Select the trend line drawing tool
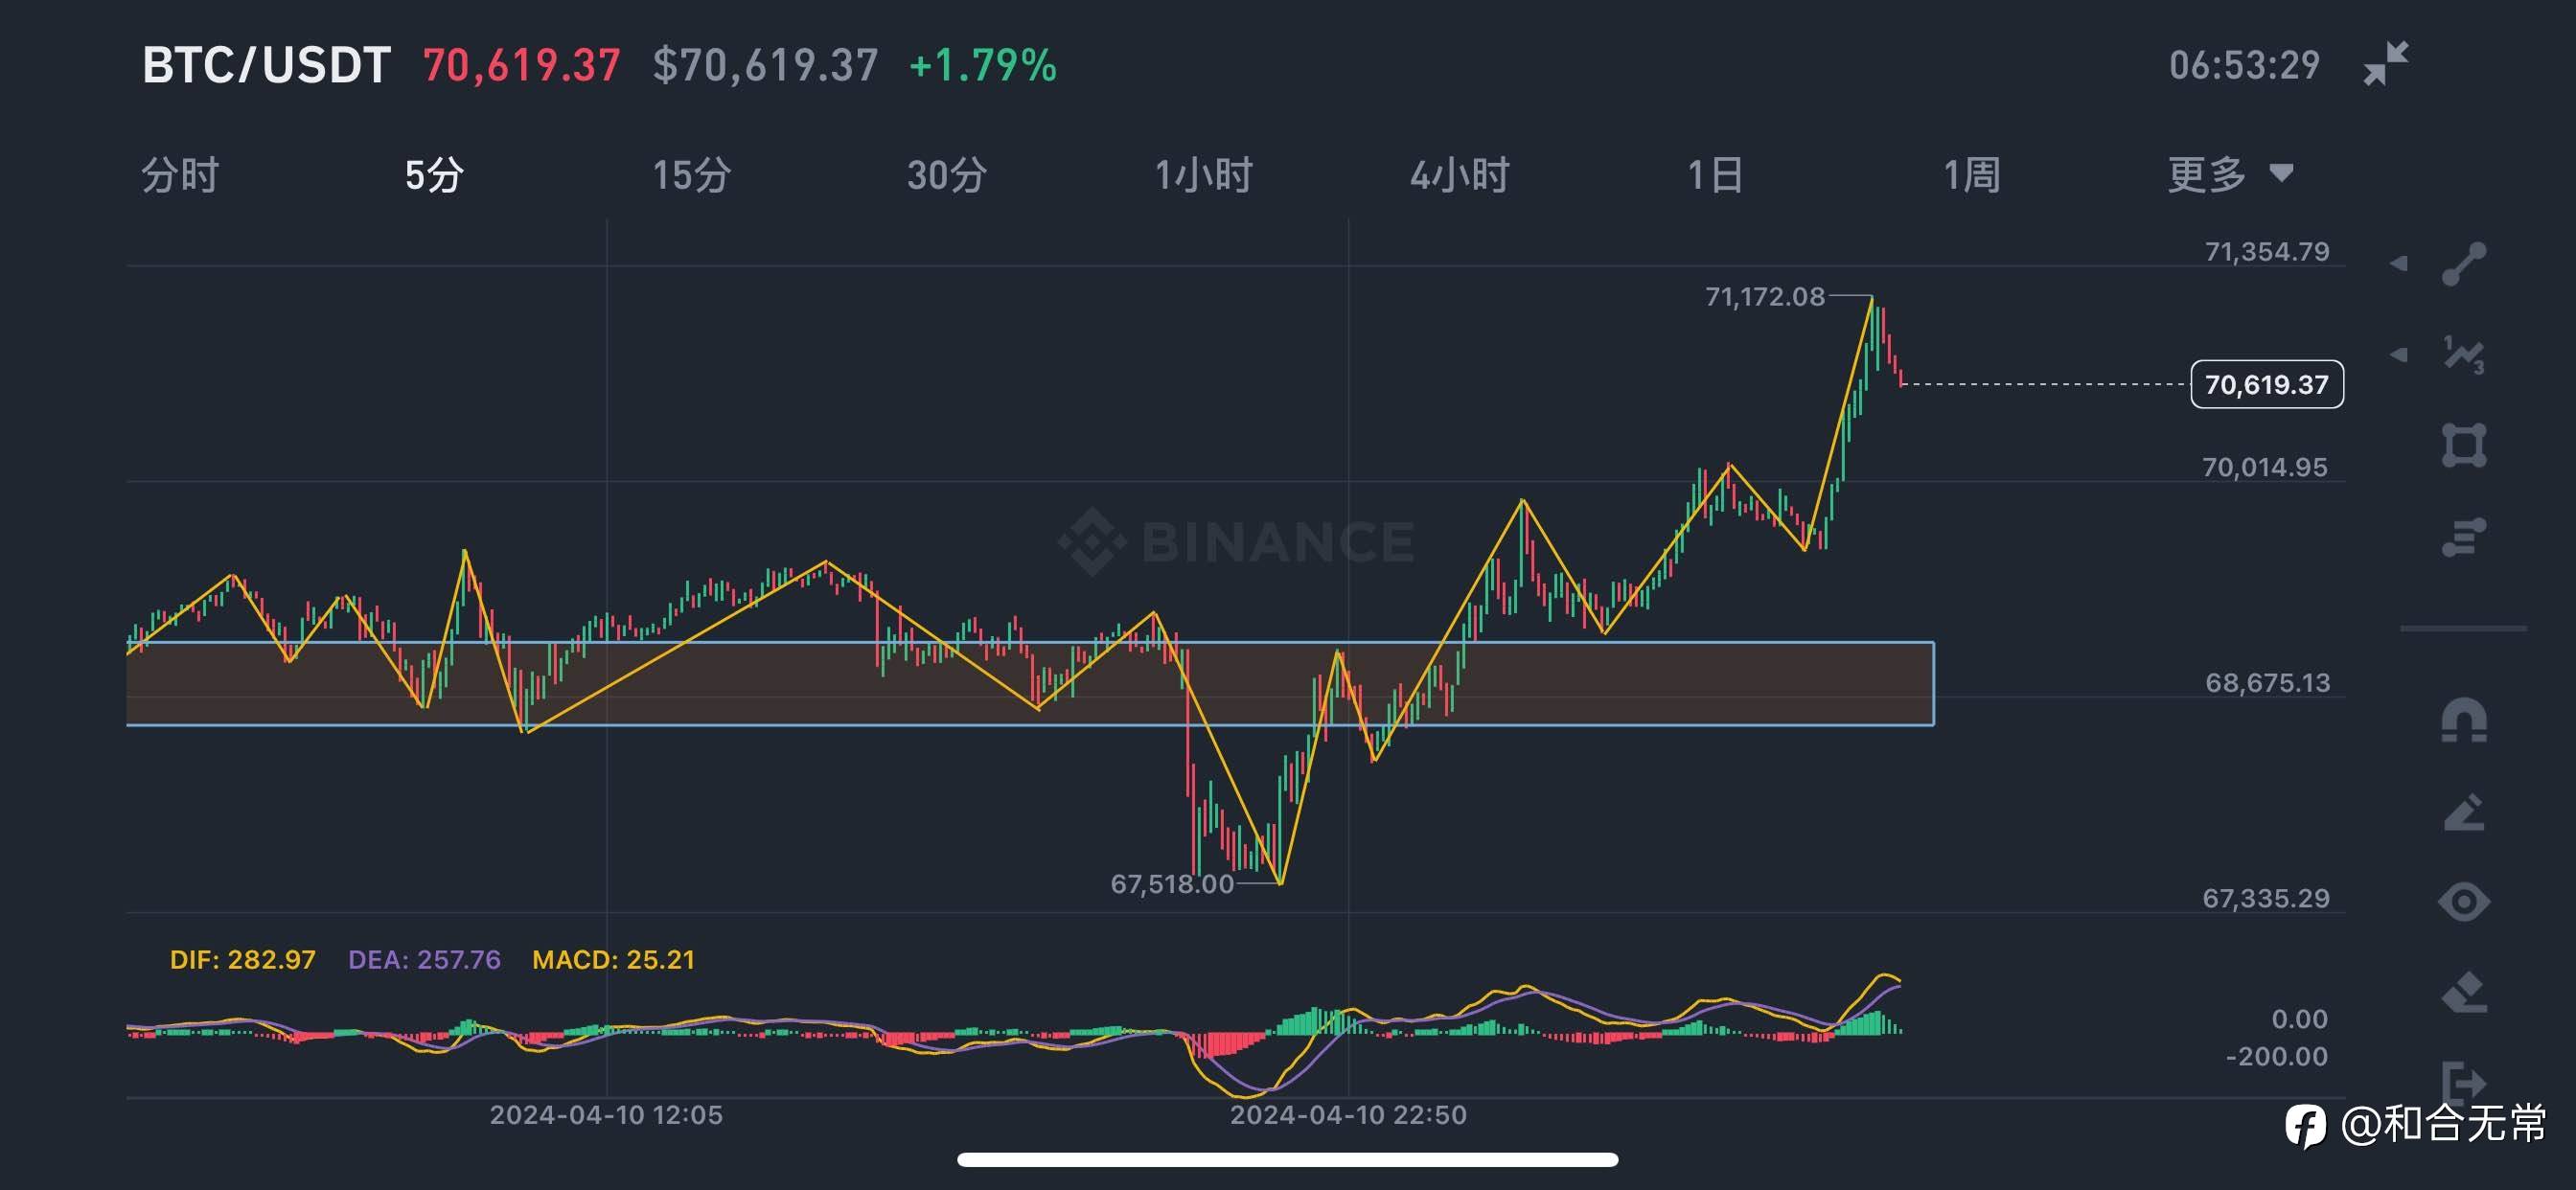The height and width of the screenshot is (1190, 2576). [2463, 264]
